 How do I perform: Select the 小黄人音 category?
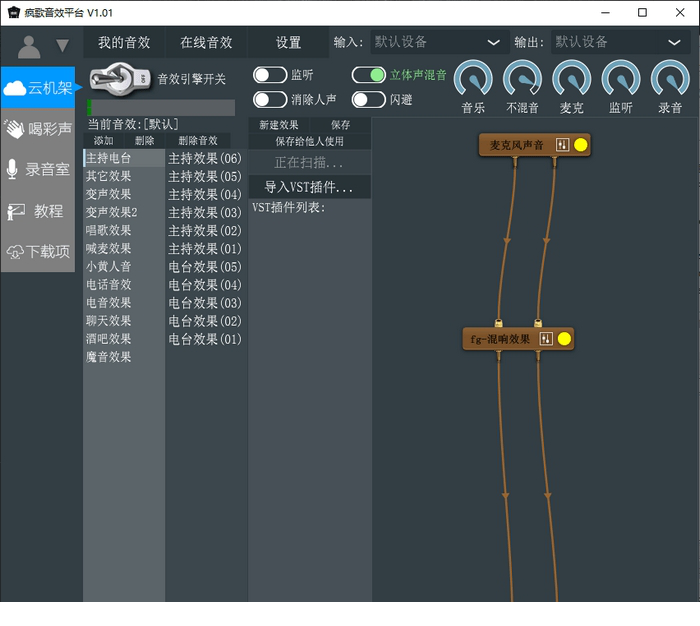[x=124, y=267]
